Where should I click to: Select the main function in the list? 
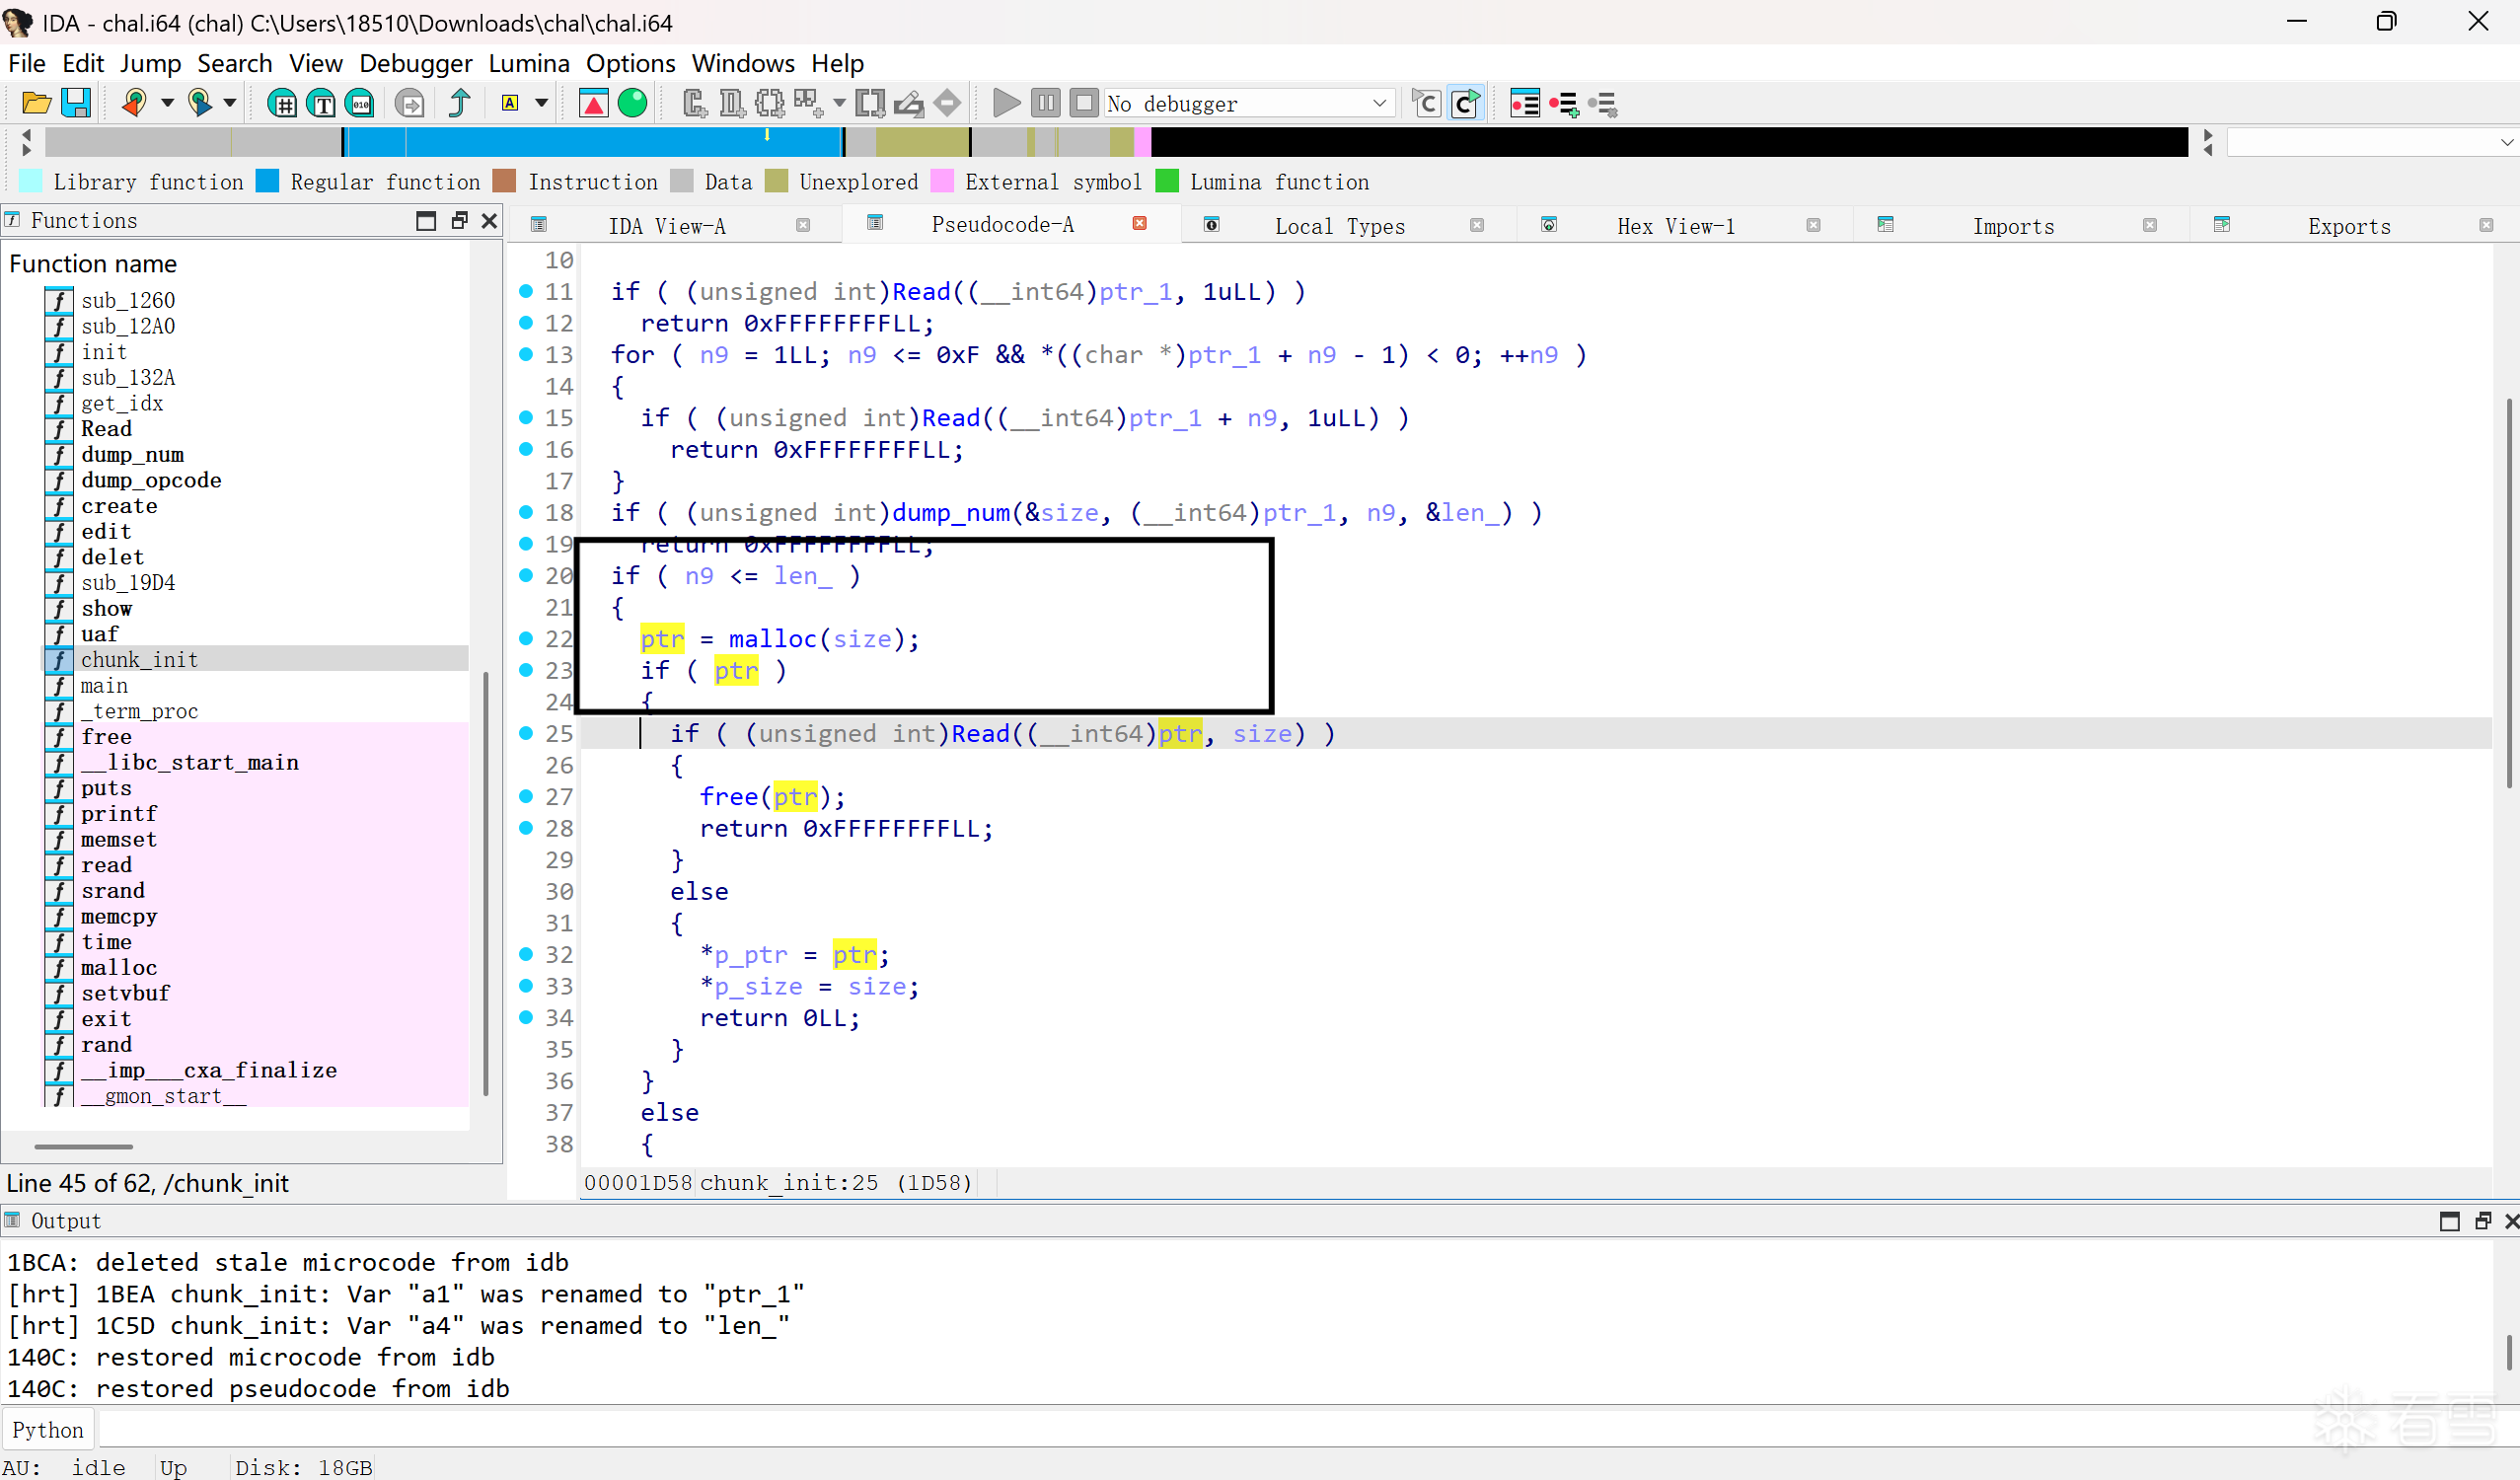click(x=104, y=685)
